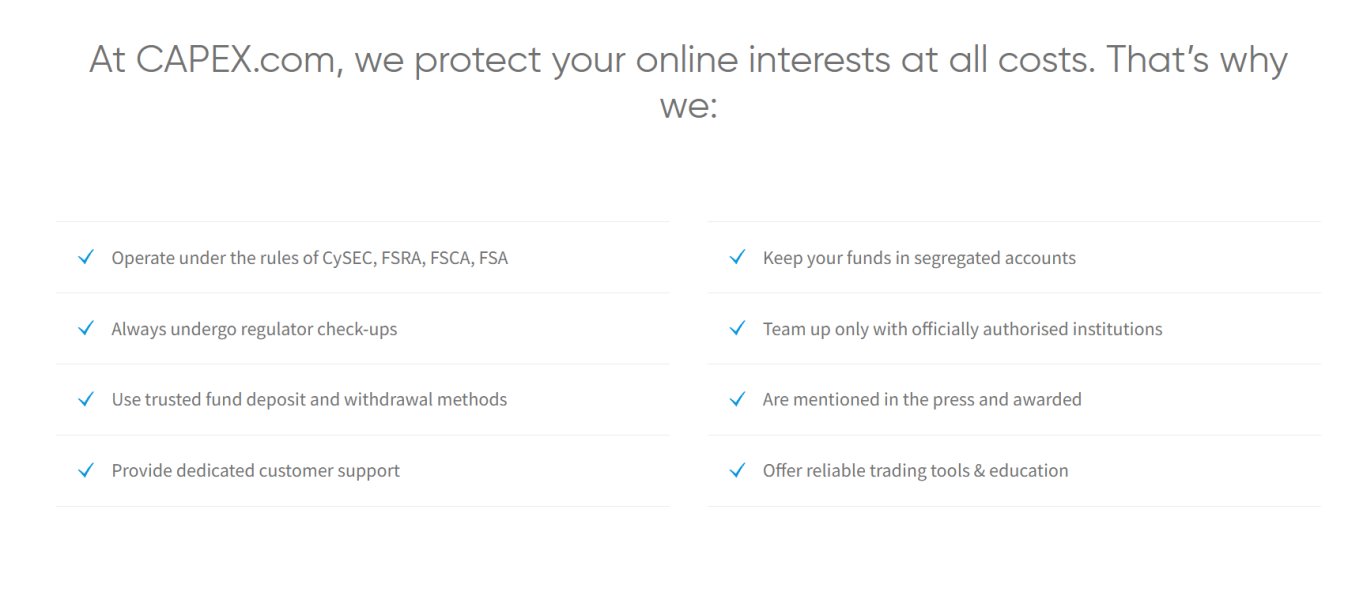Click 'Offer reliable trading tools & education' text
The width and height of the screenshot is (1348, 600).
tap(915, 471)
